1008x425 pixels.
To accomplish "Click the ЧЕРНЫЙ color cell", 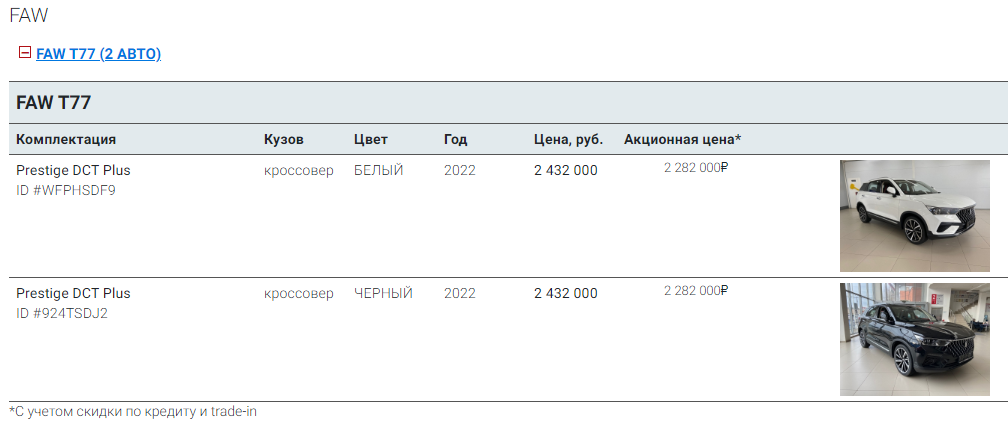I will click(383, 294).
